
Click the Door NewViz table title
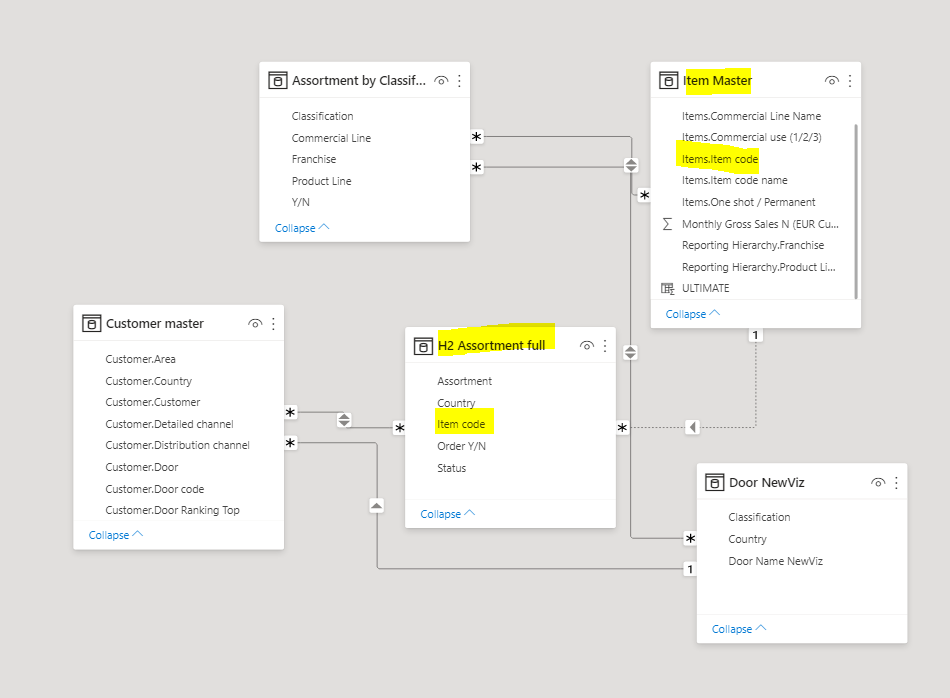(x=767, y=483)
